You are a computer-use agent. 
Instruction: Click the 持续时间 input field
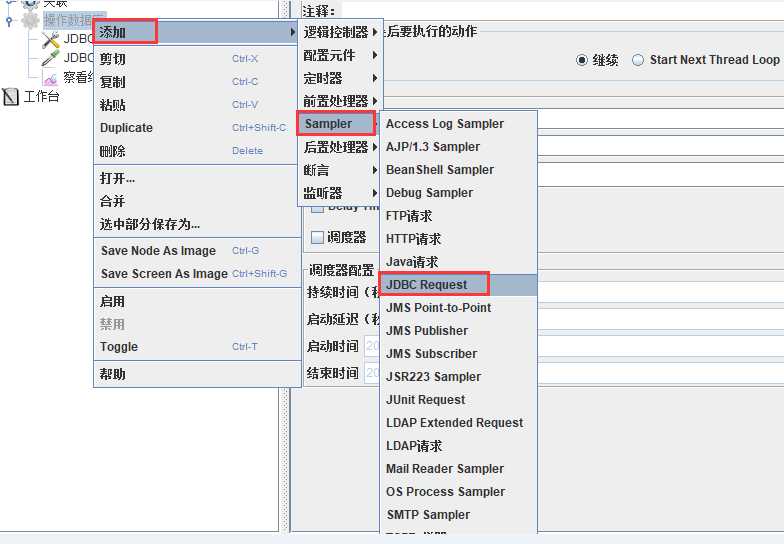[660, 292]
